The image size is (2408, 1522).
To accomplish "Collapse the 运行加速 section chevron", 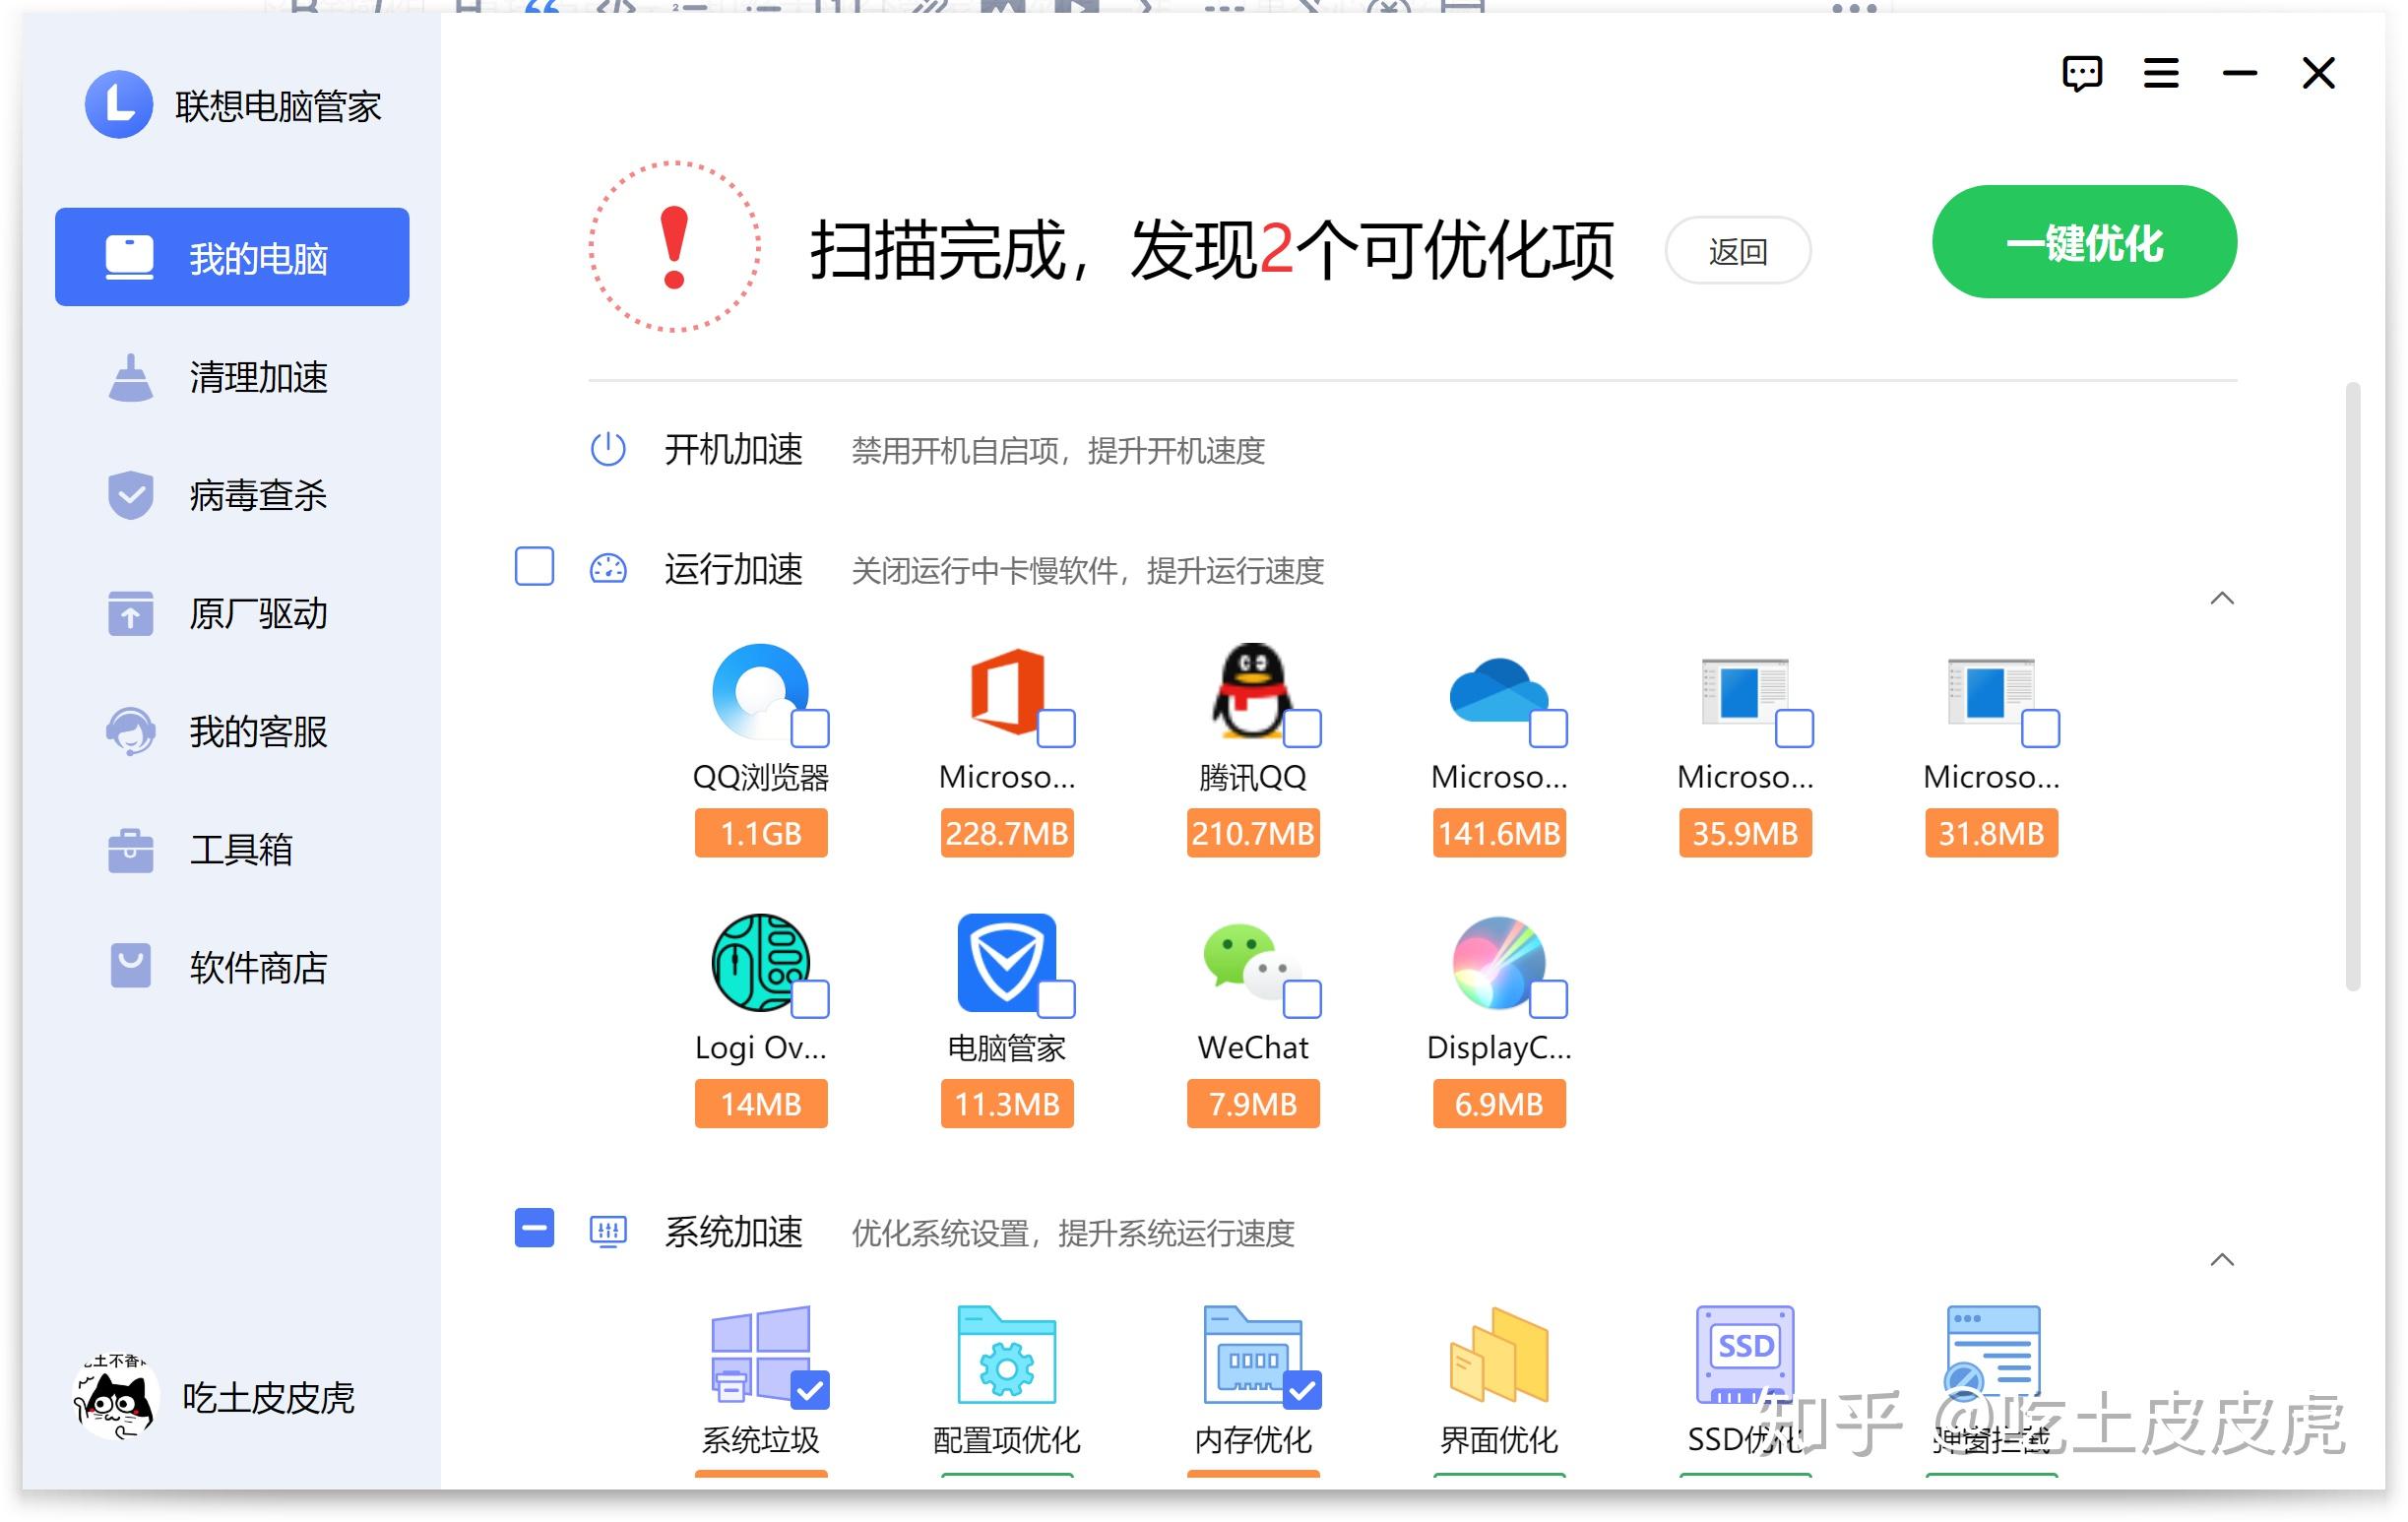I will [2222, 598].
